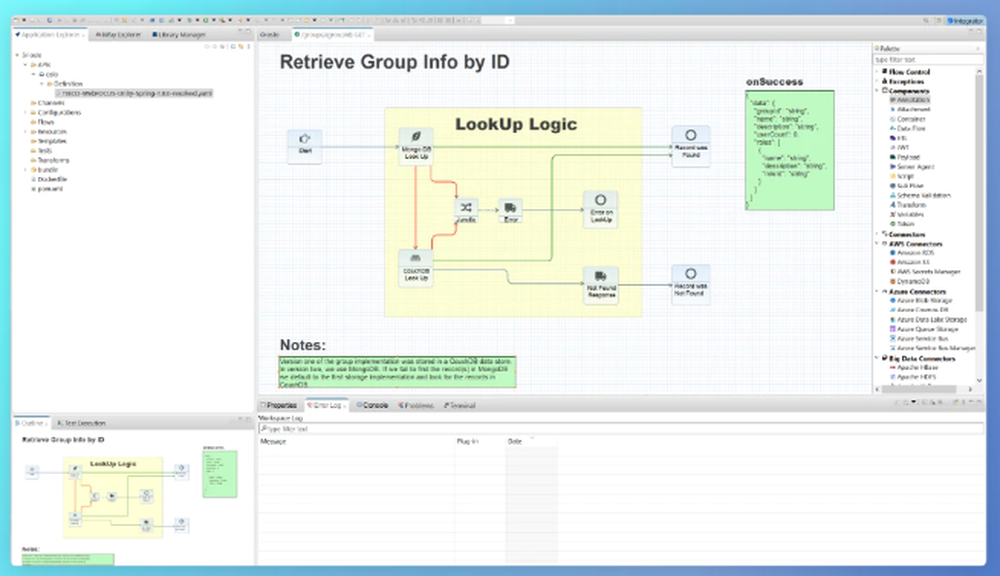
Task: Select the Record was Not Found end node
Action: coord(691,284)
